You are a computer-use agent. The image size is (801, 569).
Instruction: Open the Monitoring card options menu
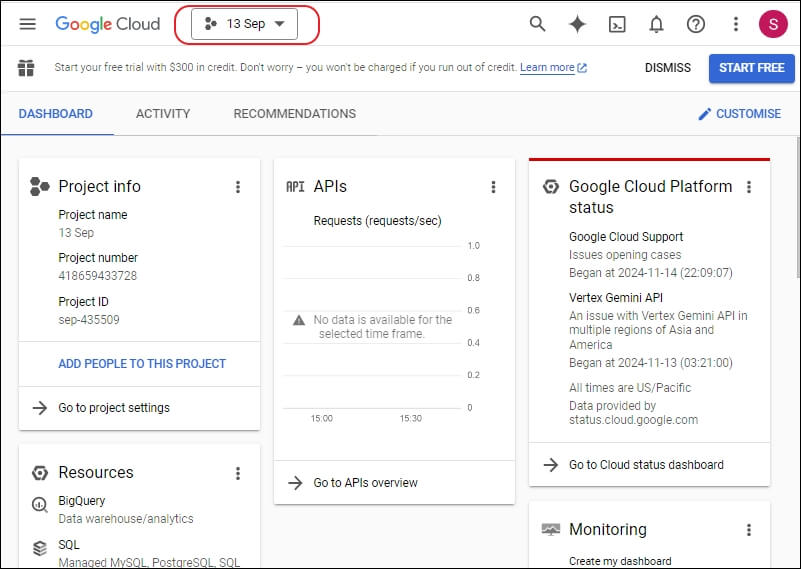(749, 530)
